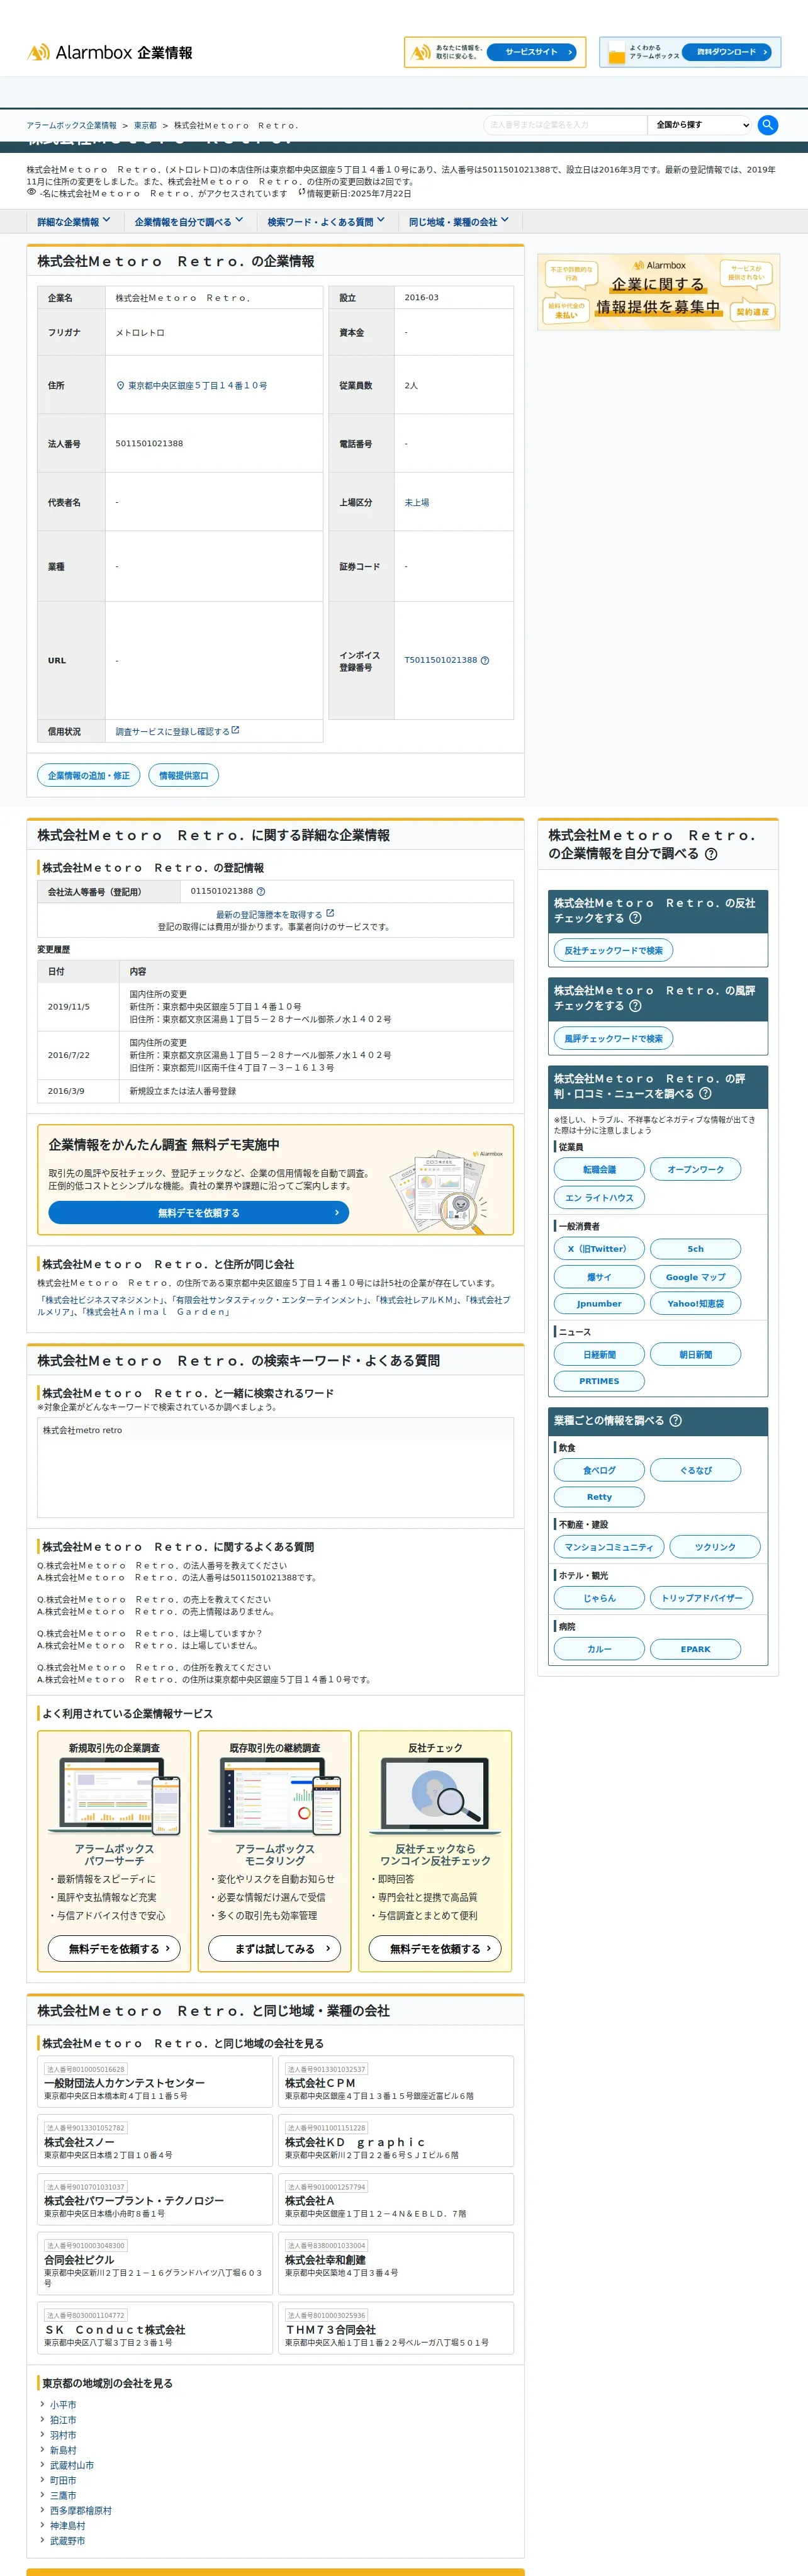Image resolution: width=808 pixels, height=2576 pixels.
Task: Open help icon beside 評判・口コミ・ニュースを調べる
Action: tap(705, 1094)
